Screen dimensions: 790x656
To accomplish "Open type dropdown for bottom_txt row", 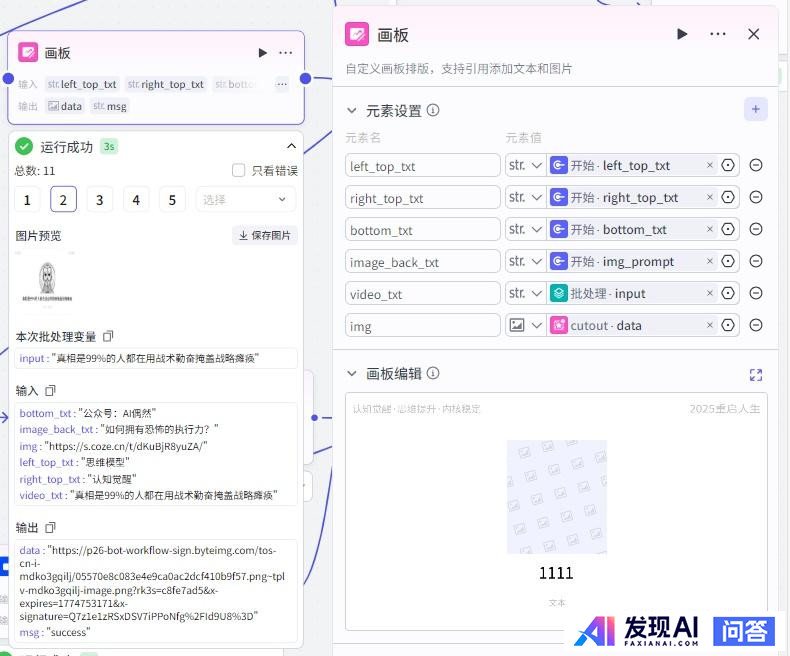I will pos(525,229).
